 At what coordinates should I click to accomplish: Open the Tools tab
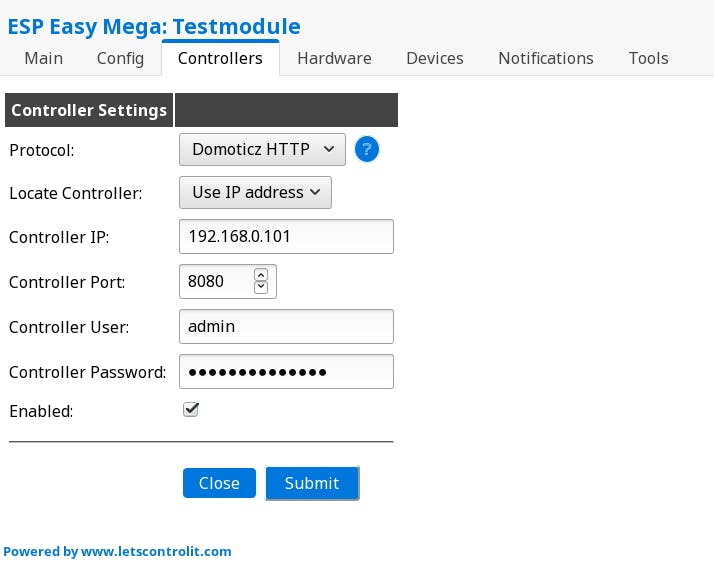pyautogui.click(x=648, y=58)
